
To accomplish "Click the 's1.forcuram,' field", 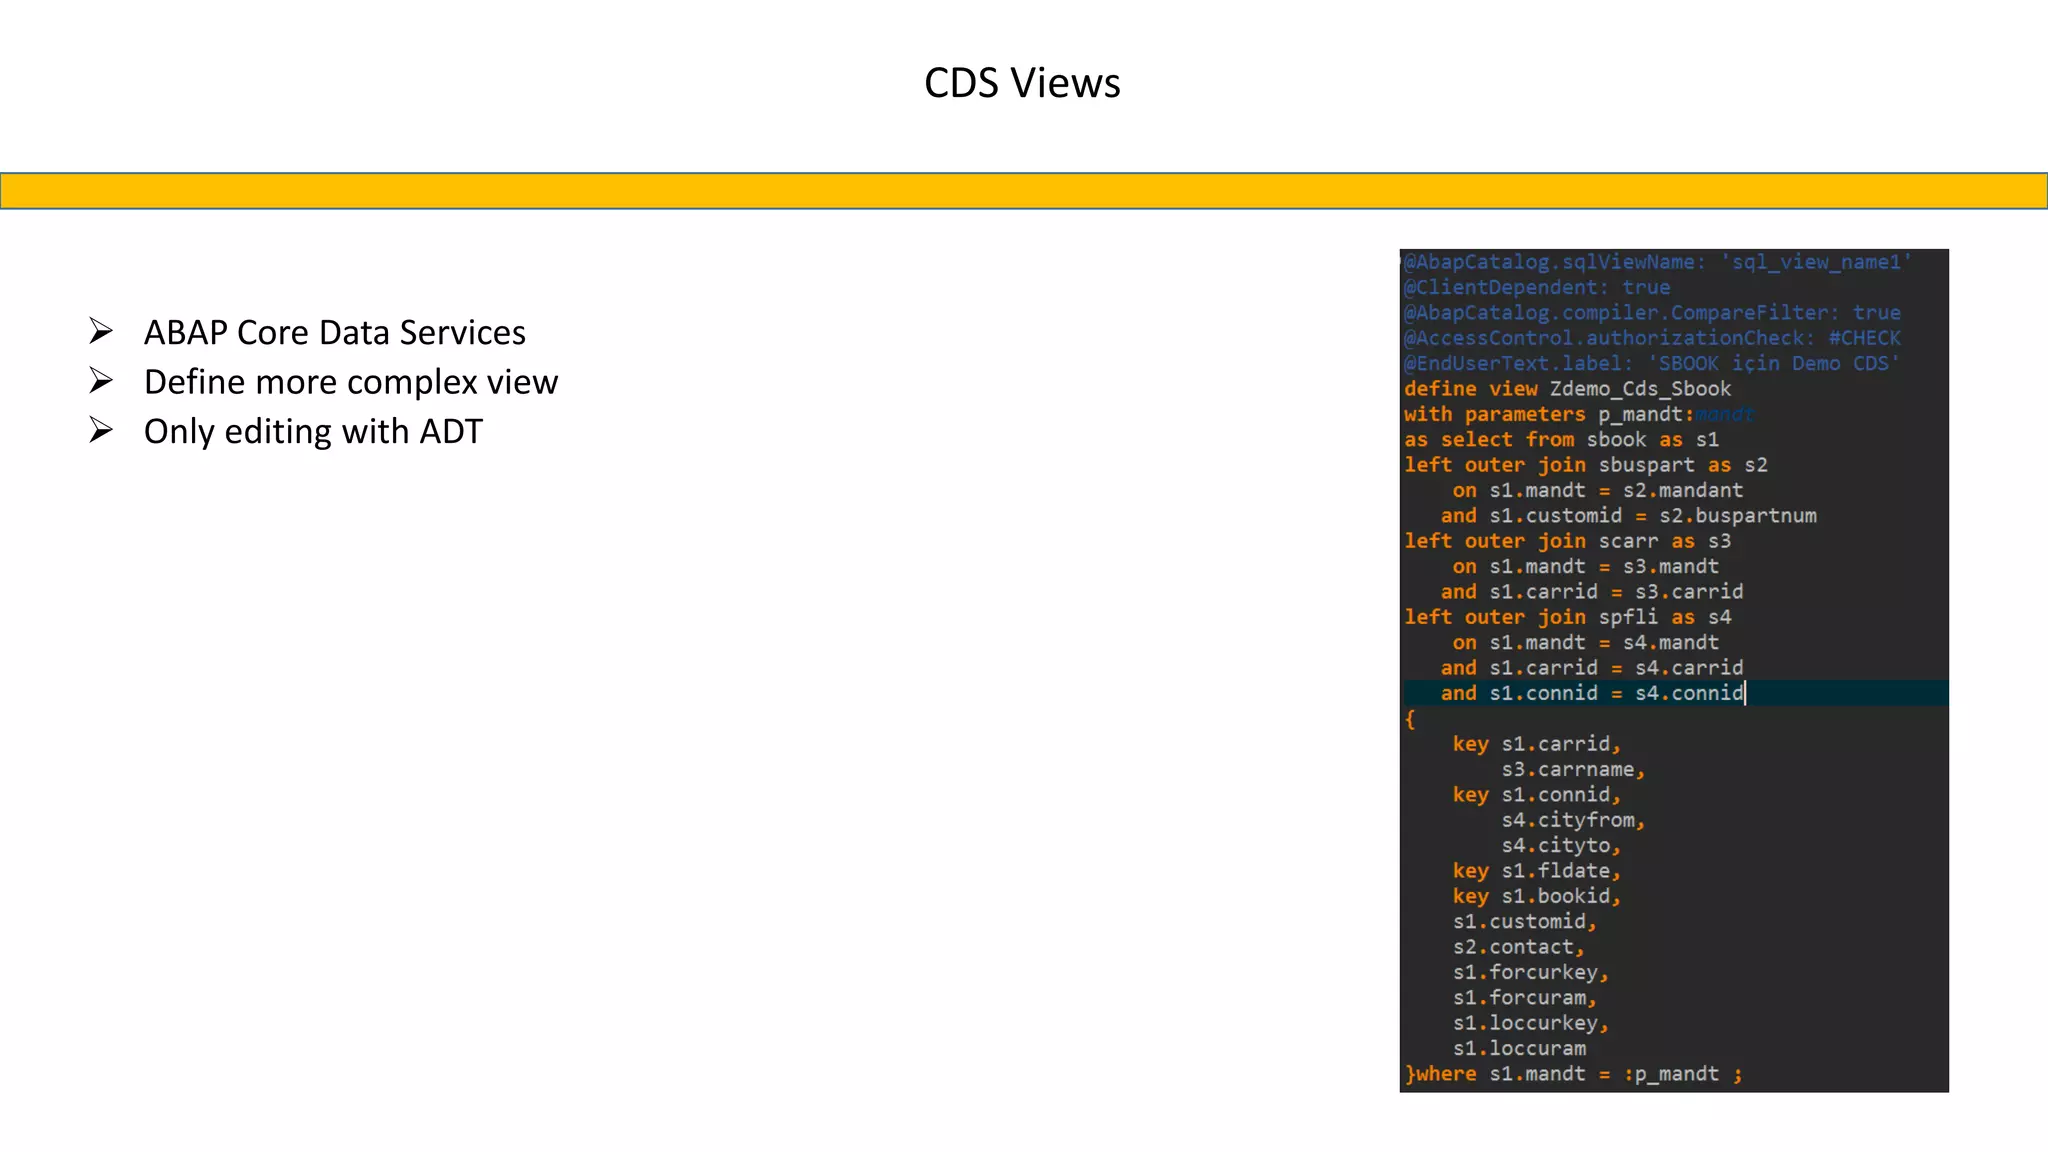I will click(1525, 998).
